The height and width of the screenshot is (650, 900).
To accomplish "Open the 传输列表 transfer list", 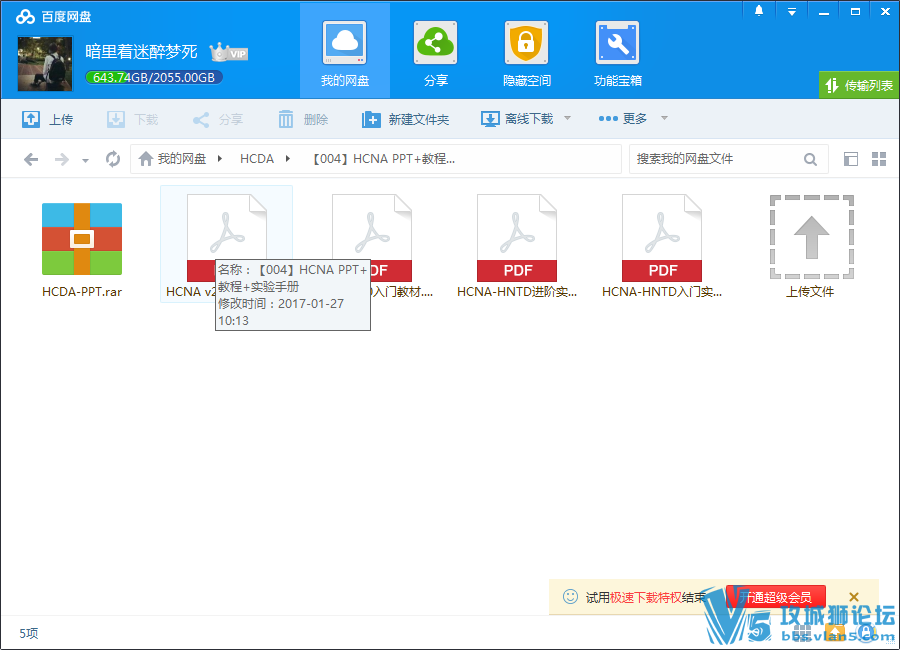I will pyautogui.click(x=859, y=86).
